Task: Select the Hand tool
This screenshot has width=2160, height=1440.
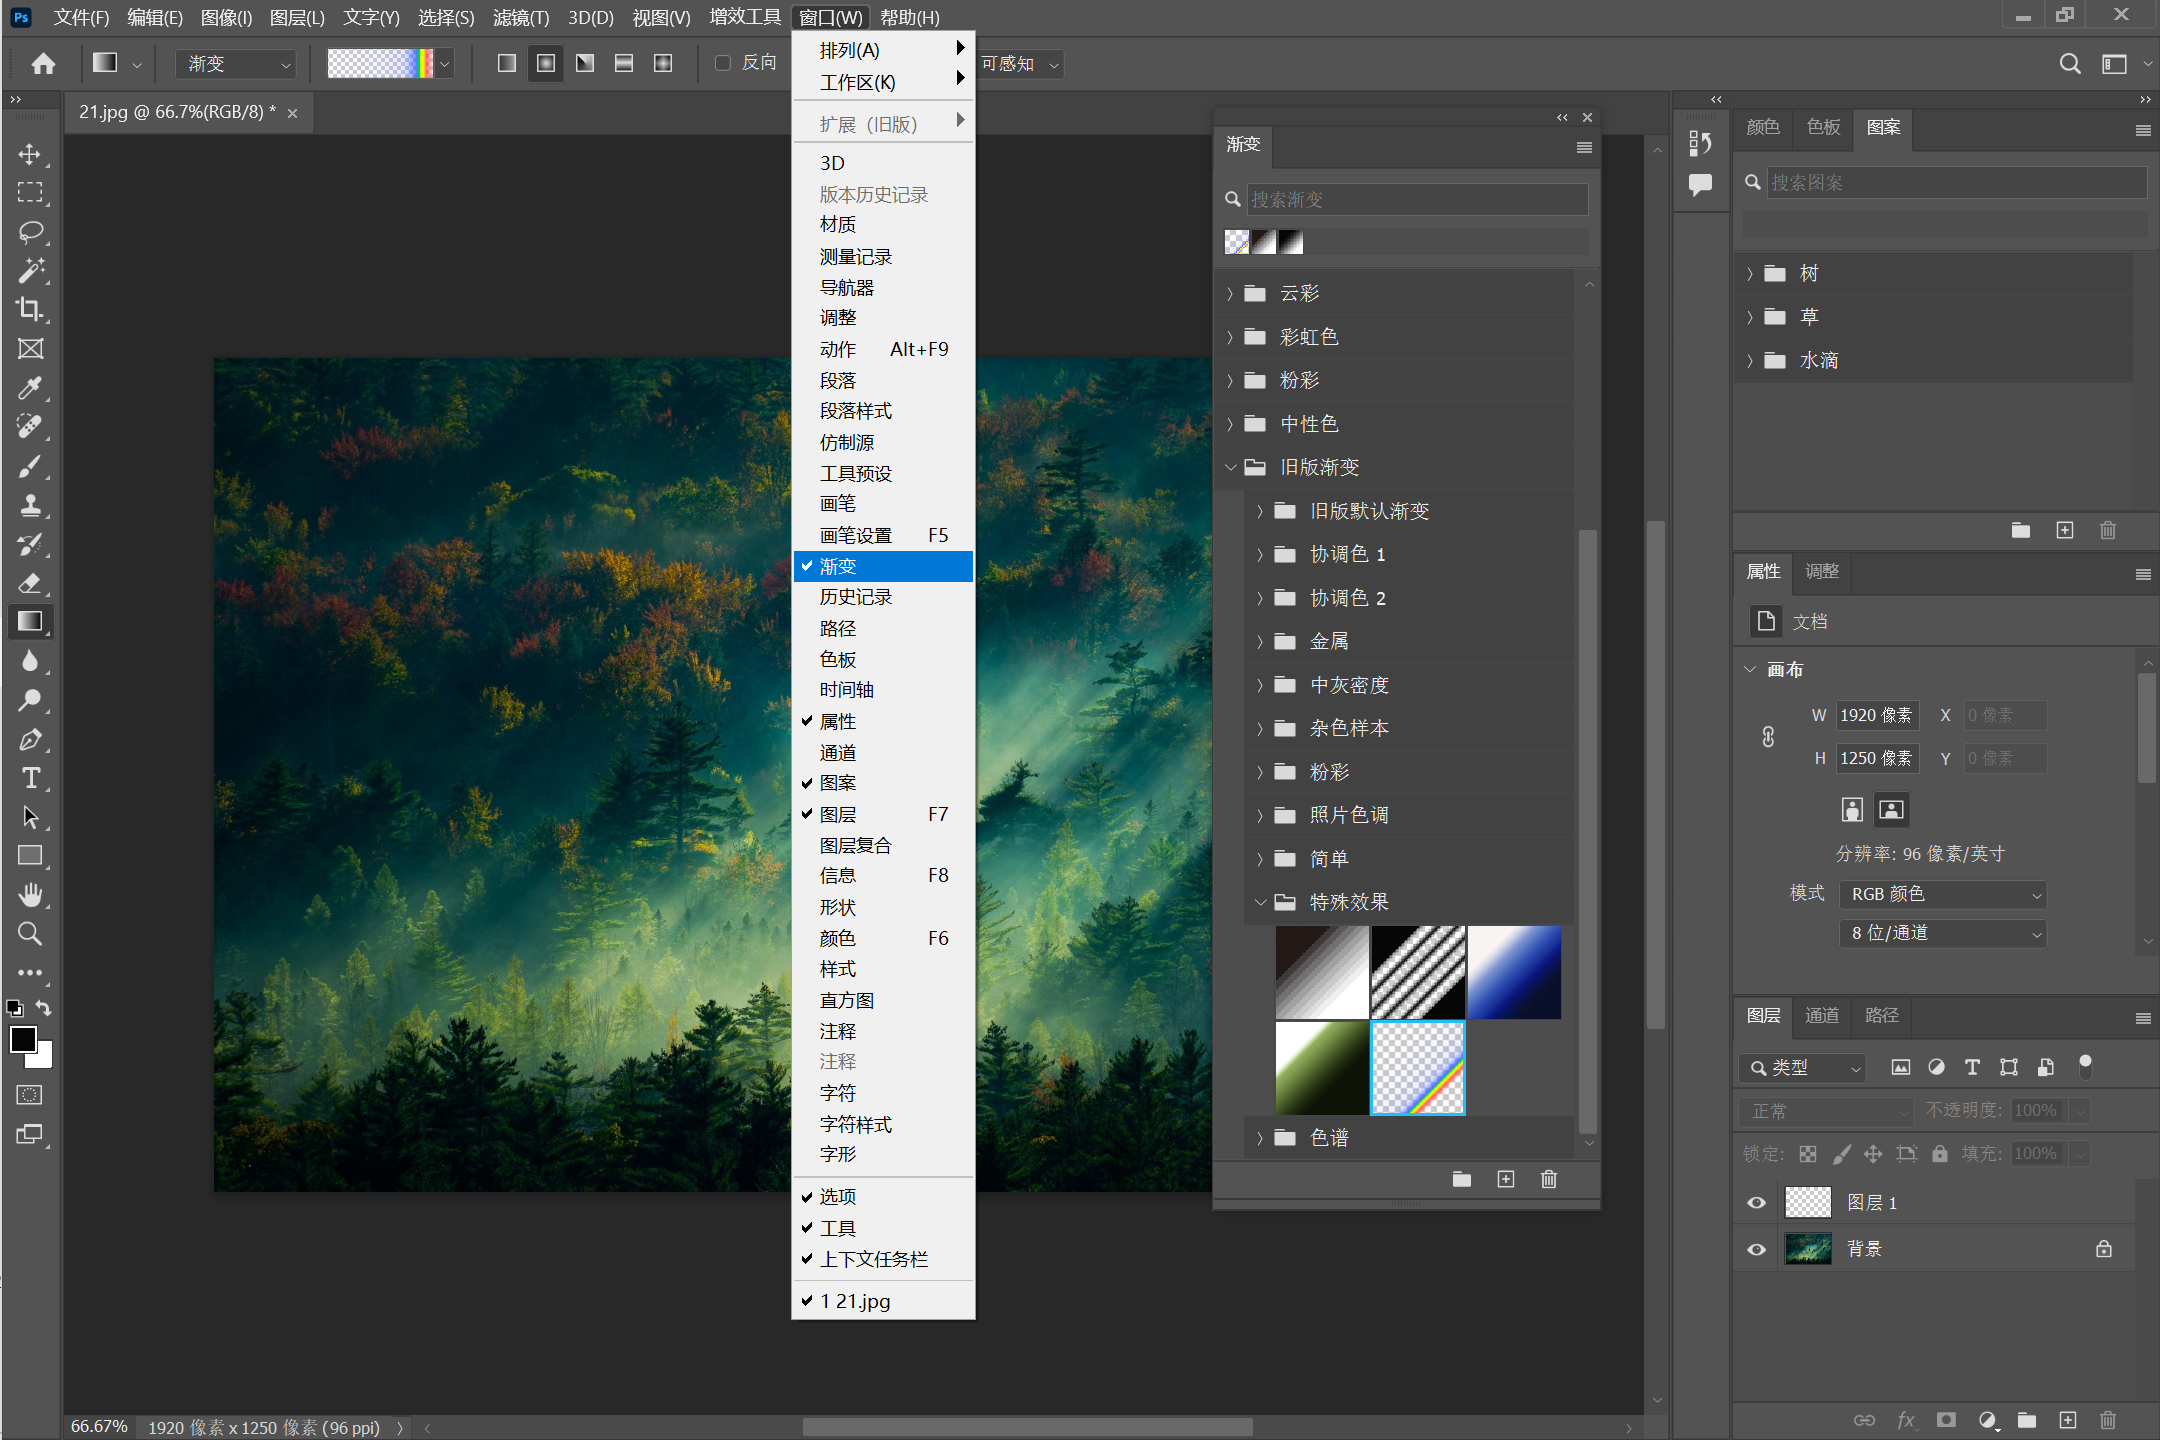Action: pos(30,895)
